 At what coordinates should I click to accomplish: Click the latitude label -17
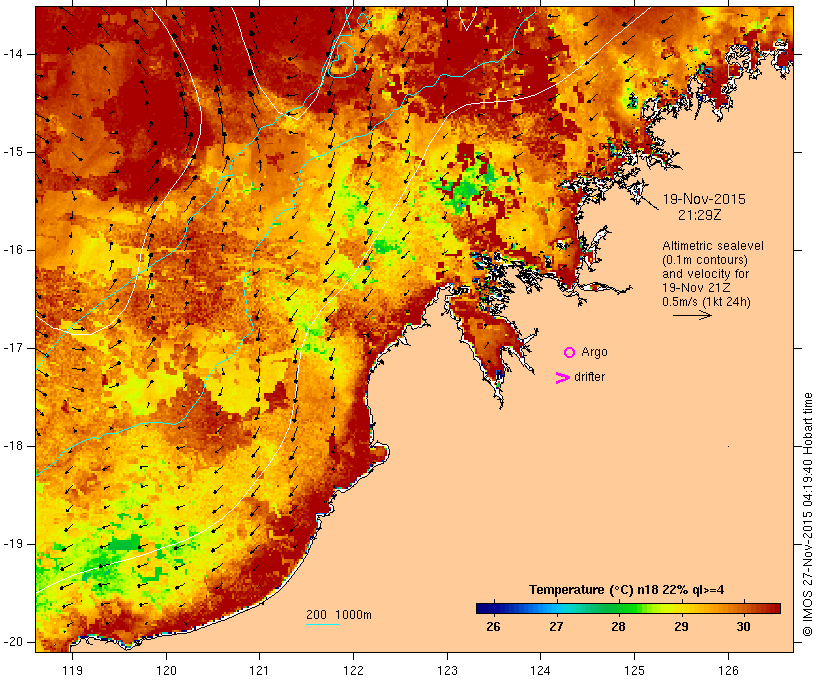13,348
